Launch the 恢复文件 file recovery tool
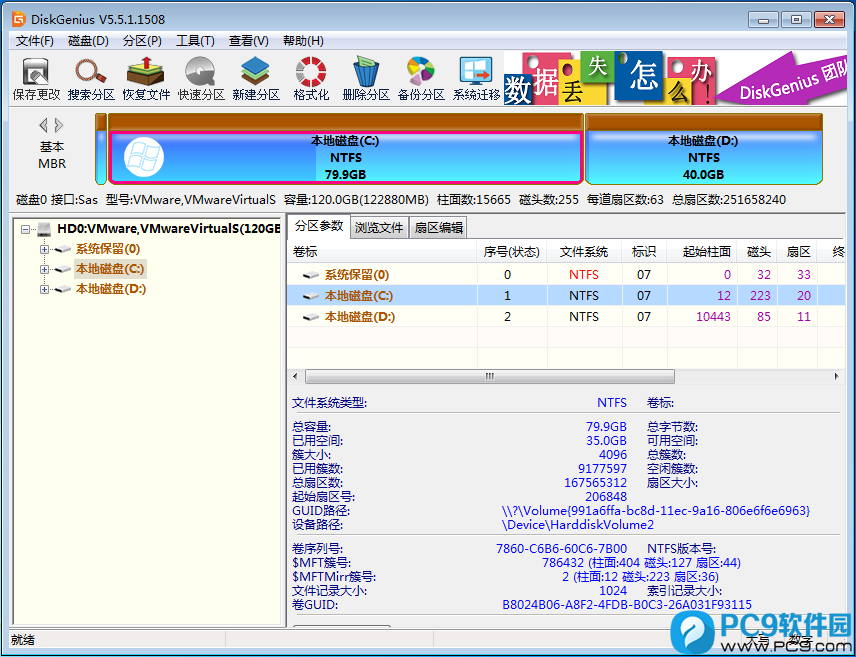 tap(146, 80)
